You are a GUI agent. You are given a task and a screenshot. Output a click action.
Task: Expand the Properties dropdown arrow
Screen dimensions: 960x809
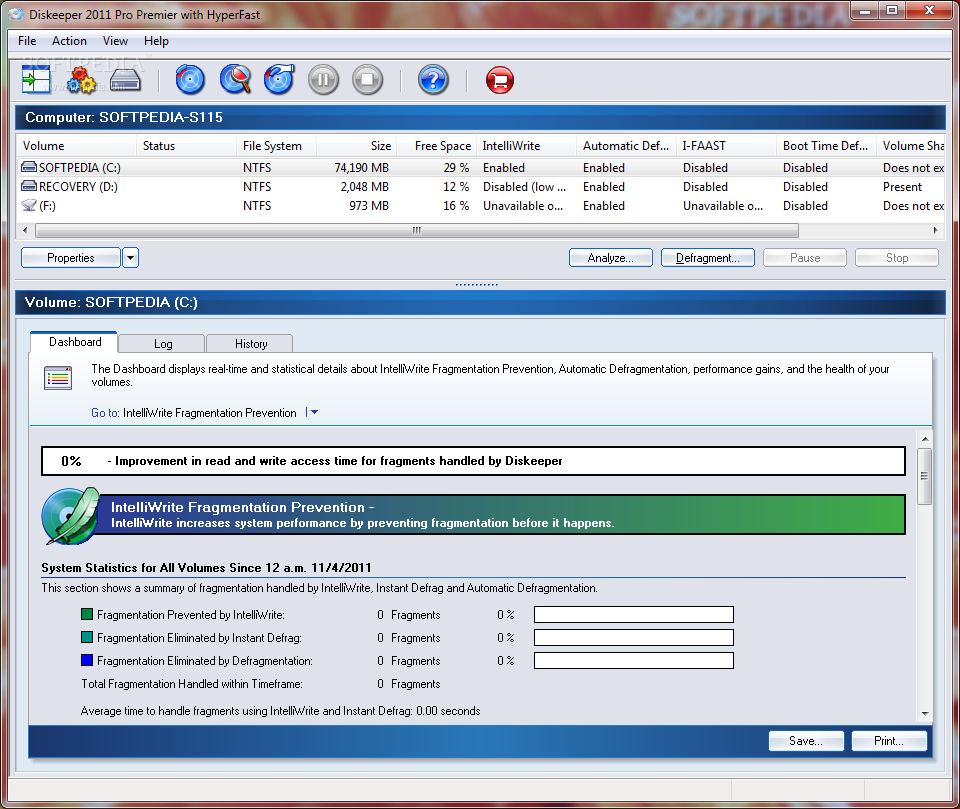130,258
